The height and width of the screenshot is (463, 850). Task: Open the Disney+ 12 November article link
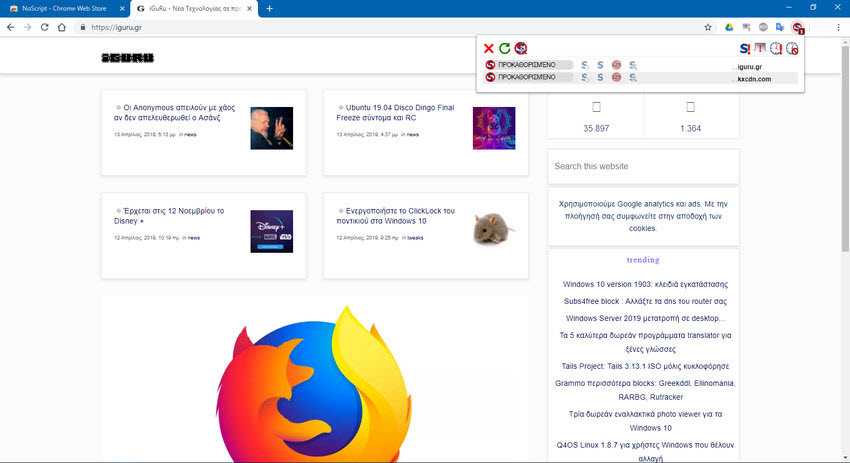169,216
